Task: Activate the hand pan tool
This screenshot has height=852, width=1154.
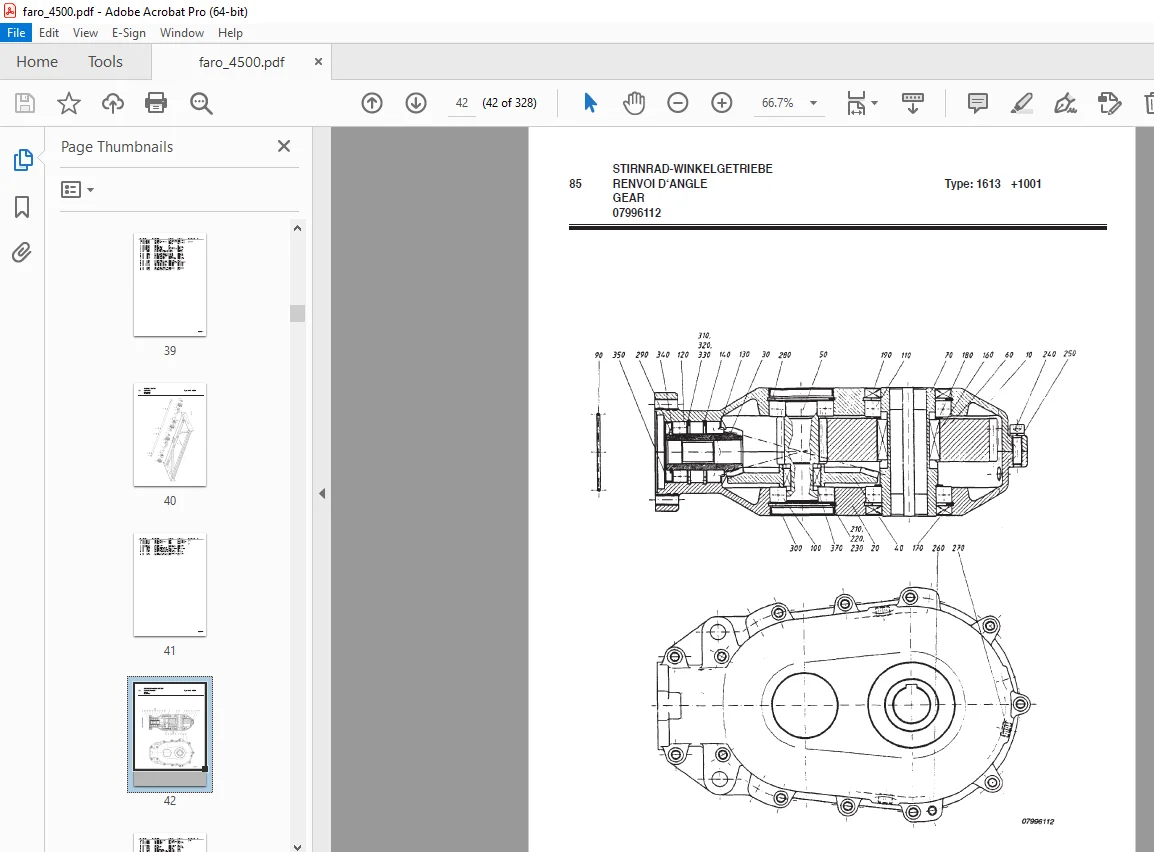Action: (x=634, y=103)
